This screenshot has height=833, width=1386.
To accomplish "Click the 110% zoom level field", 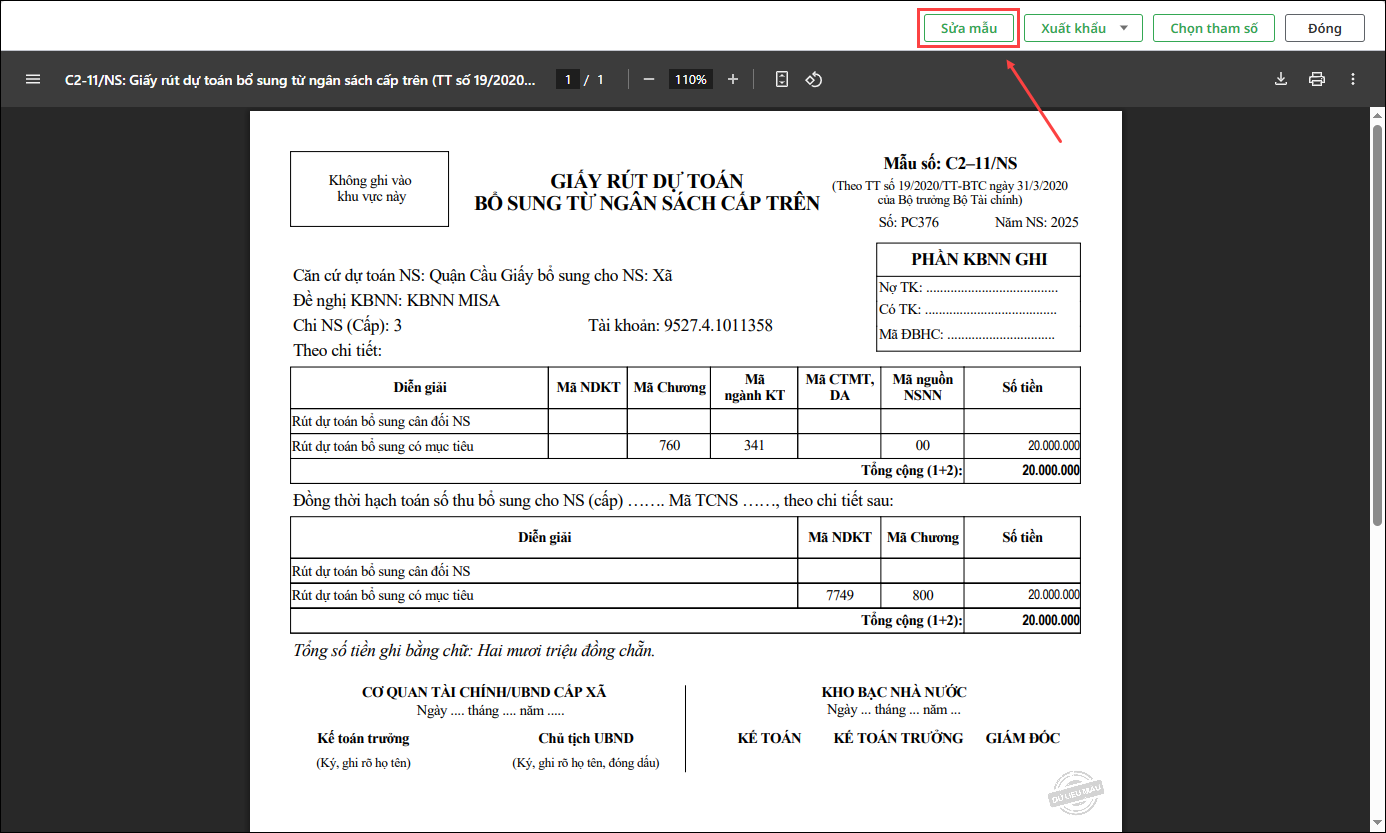I will pyautogui.click(x=690, y=79).
